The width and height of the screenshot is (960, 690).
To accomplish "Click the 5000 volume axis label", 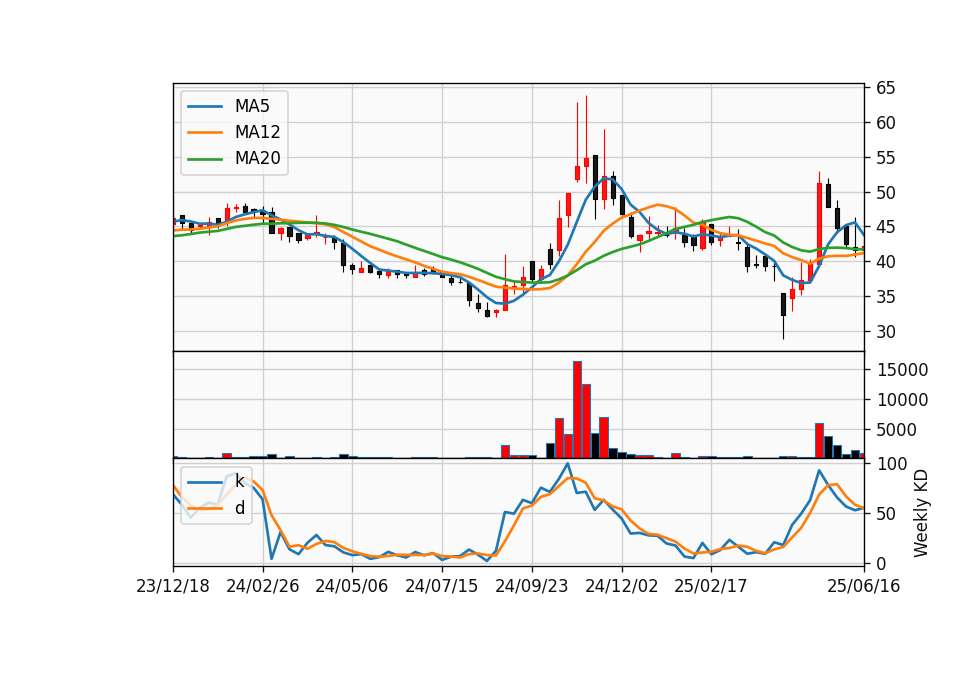I will click(897, 430).
